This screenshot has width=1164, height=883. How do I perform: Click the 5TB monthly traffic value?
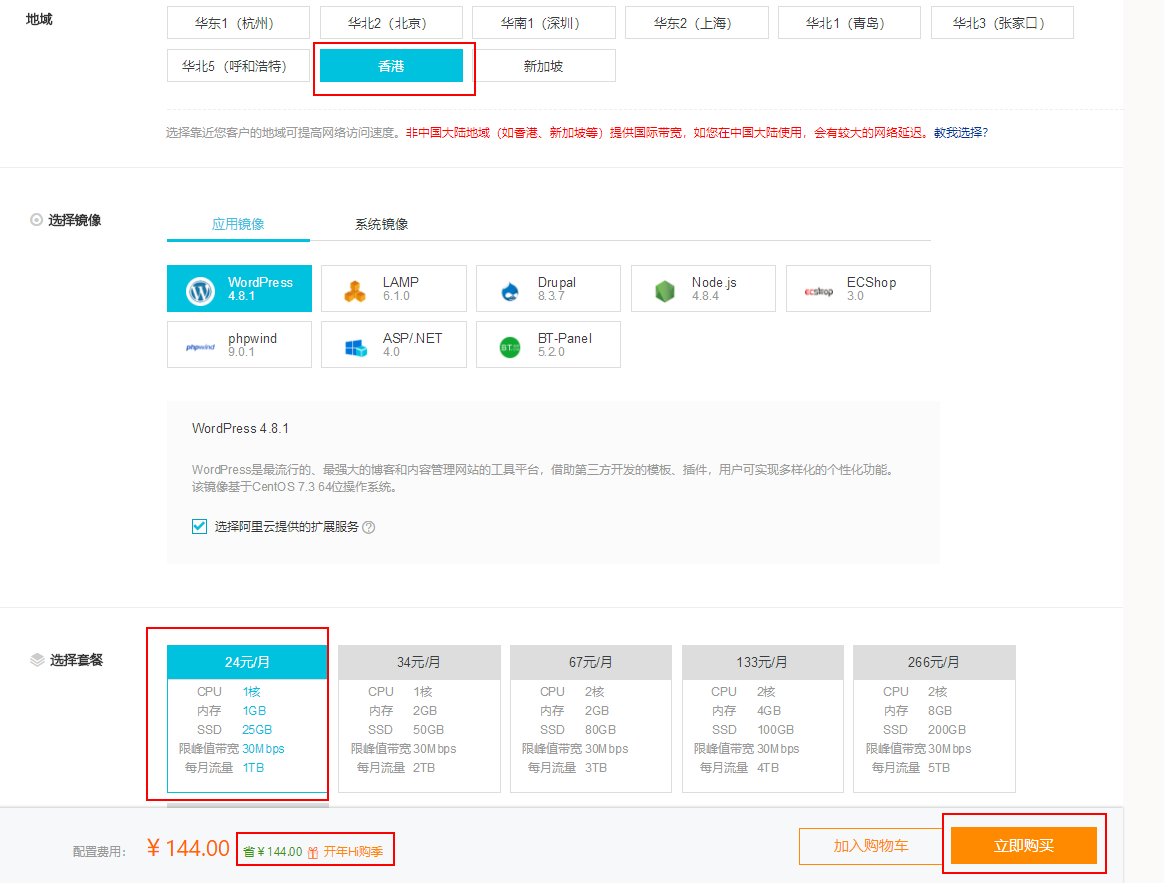click(939, 768)
